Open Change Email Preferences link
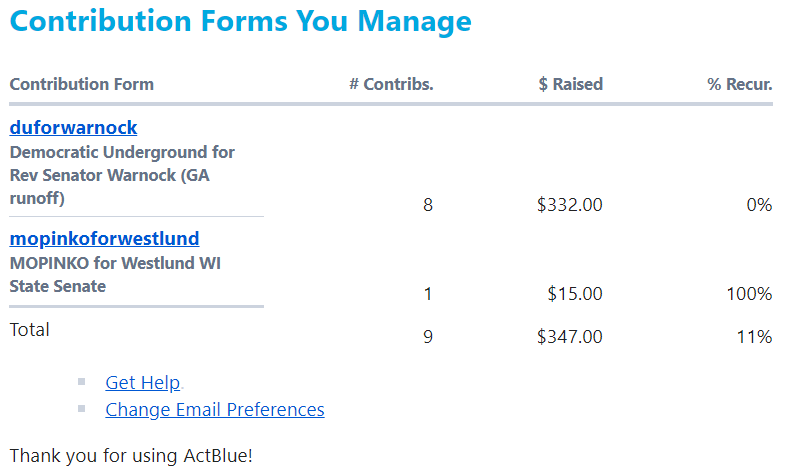The image size is (787, 472). [214, 410]
